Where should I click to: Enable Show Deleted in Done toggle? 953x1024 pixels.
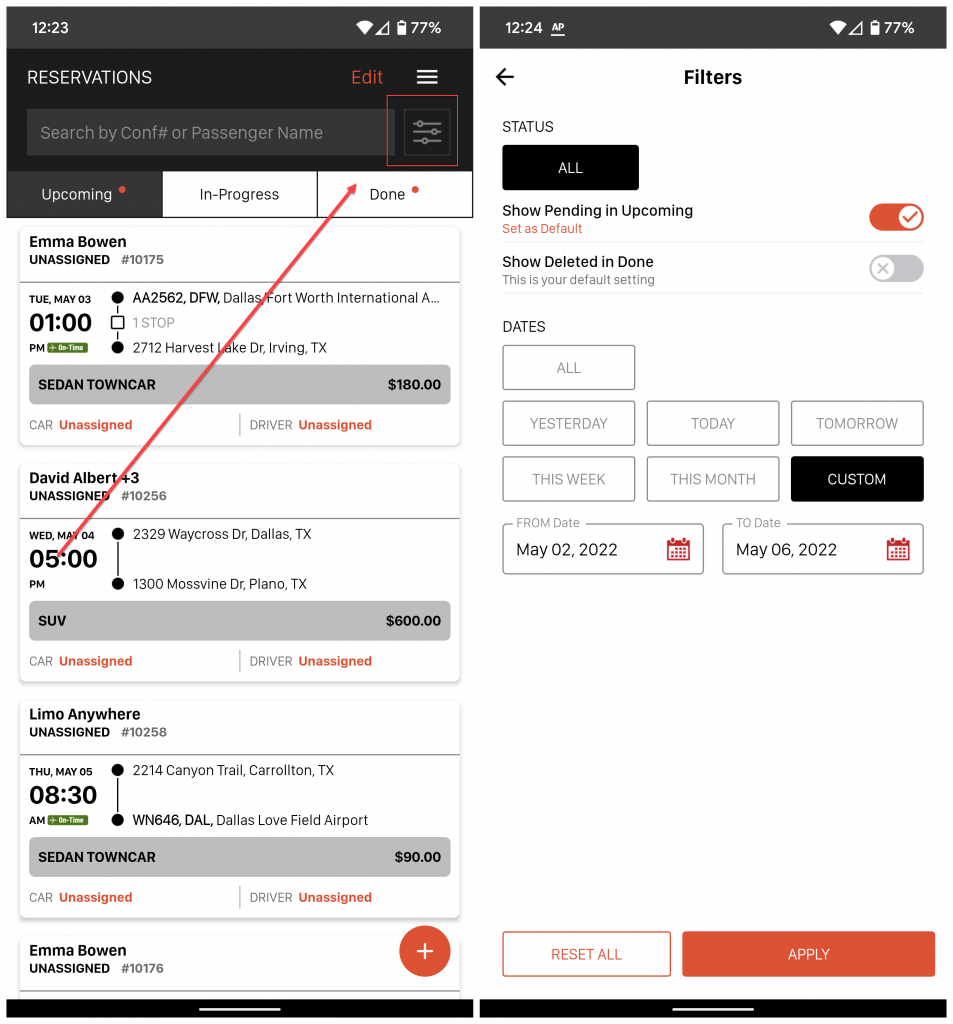coord(896,268)
